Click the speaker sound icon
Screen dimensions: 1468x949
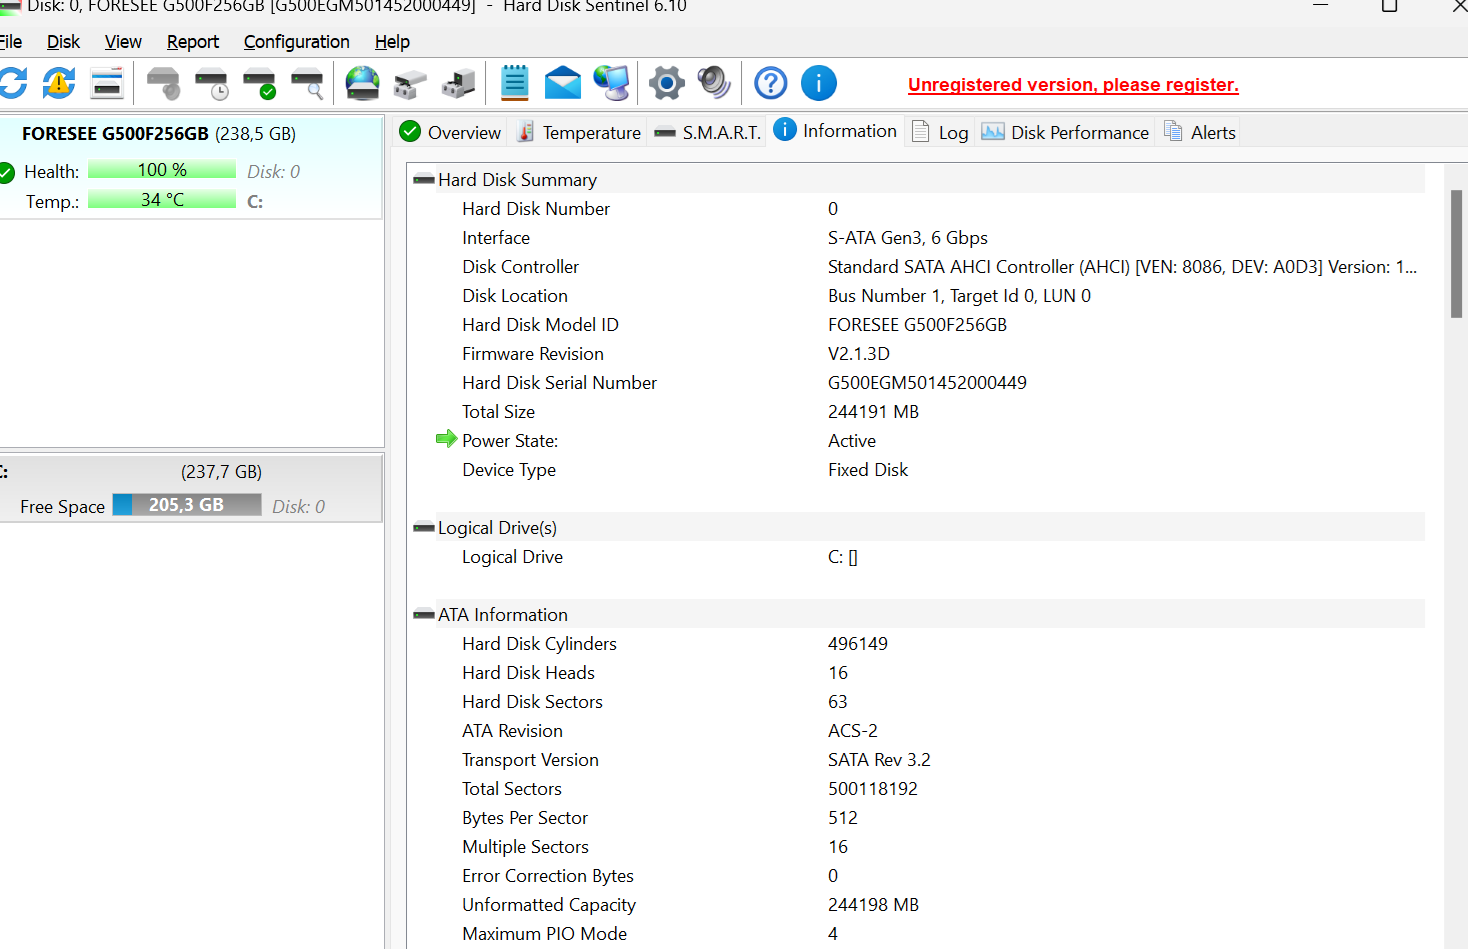pos(714,83)
